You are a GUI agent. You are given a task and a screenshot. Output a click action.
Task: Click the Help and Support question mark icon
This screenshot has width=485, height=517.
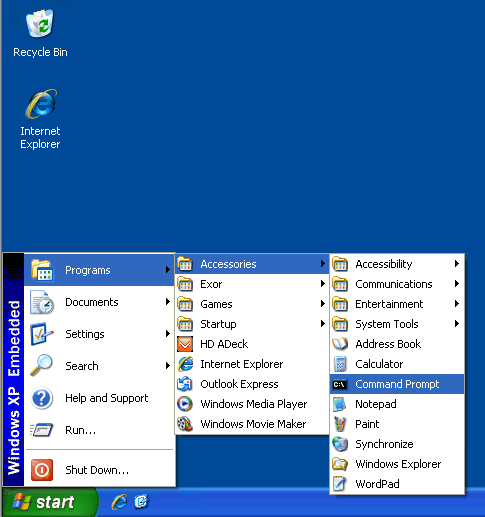(42, 398)
